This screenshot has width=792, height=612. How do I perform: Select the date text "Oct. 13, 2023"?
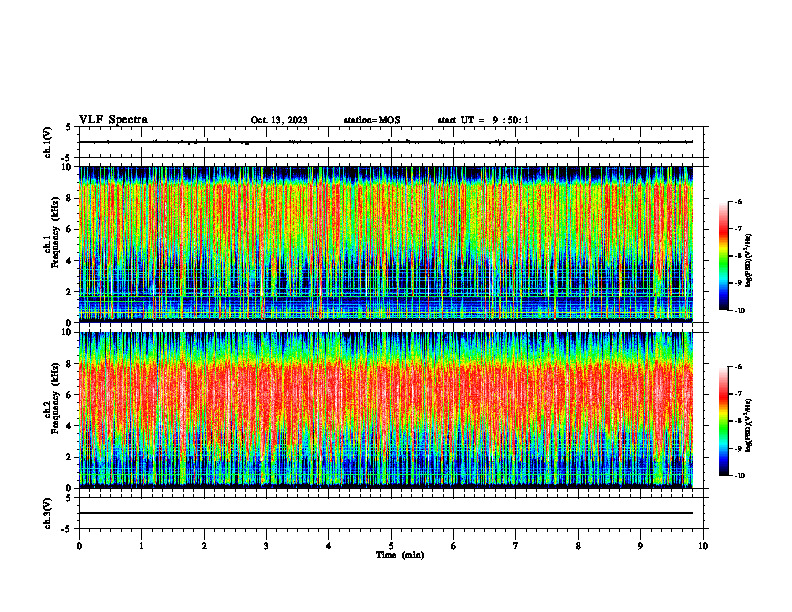tap(279, 120)
